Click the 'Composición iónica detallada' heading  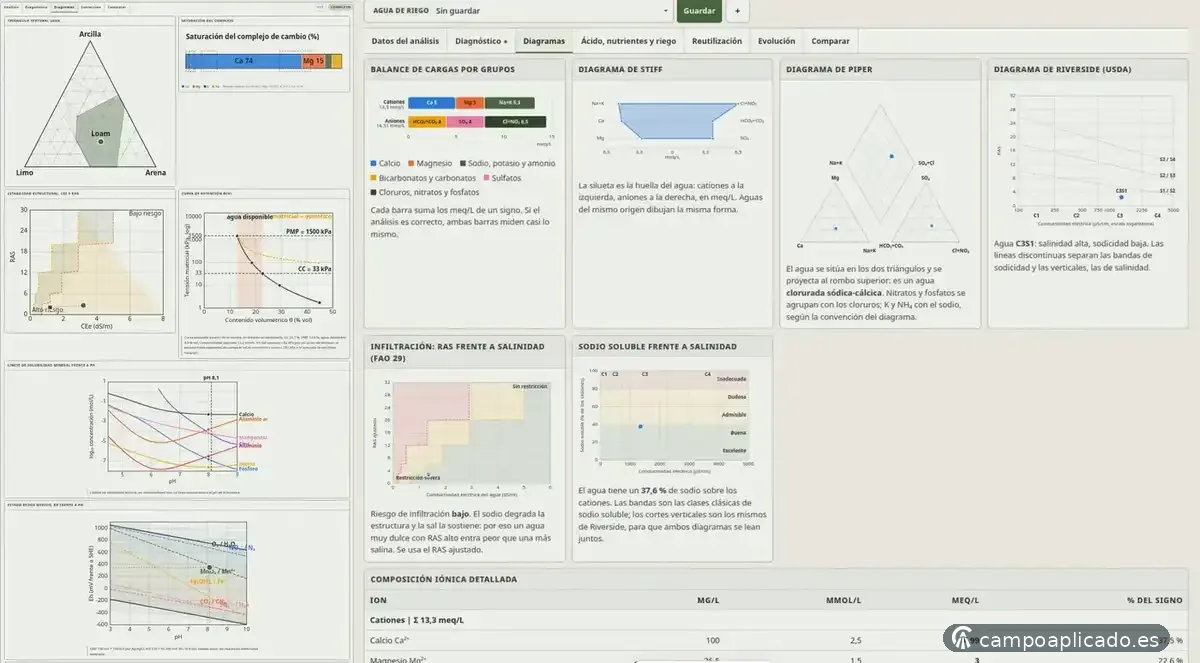(444, 579)
